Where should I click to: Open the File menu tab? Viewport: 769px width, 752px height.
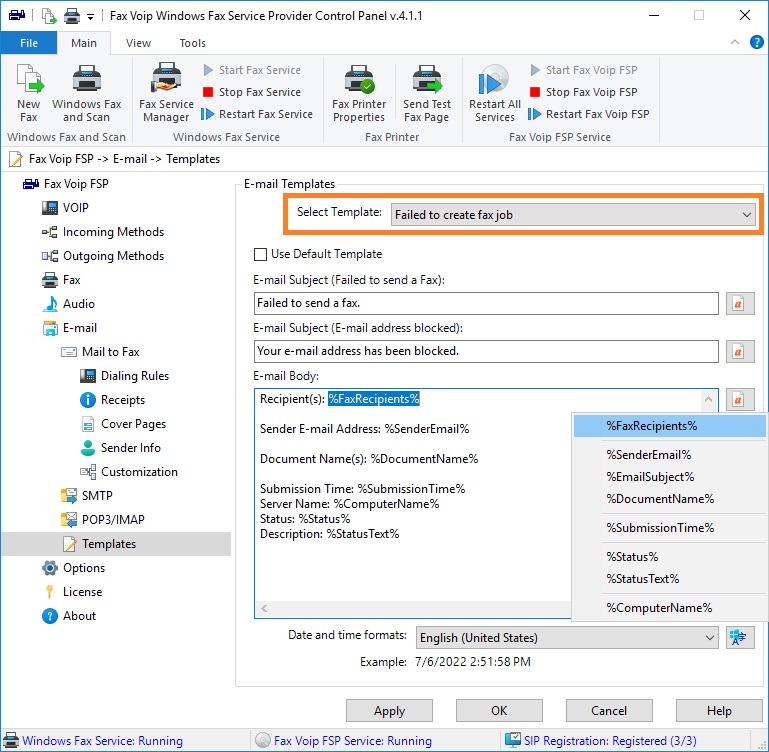[x=29, y=43]
